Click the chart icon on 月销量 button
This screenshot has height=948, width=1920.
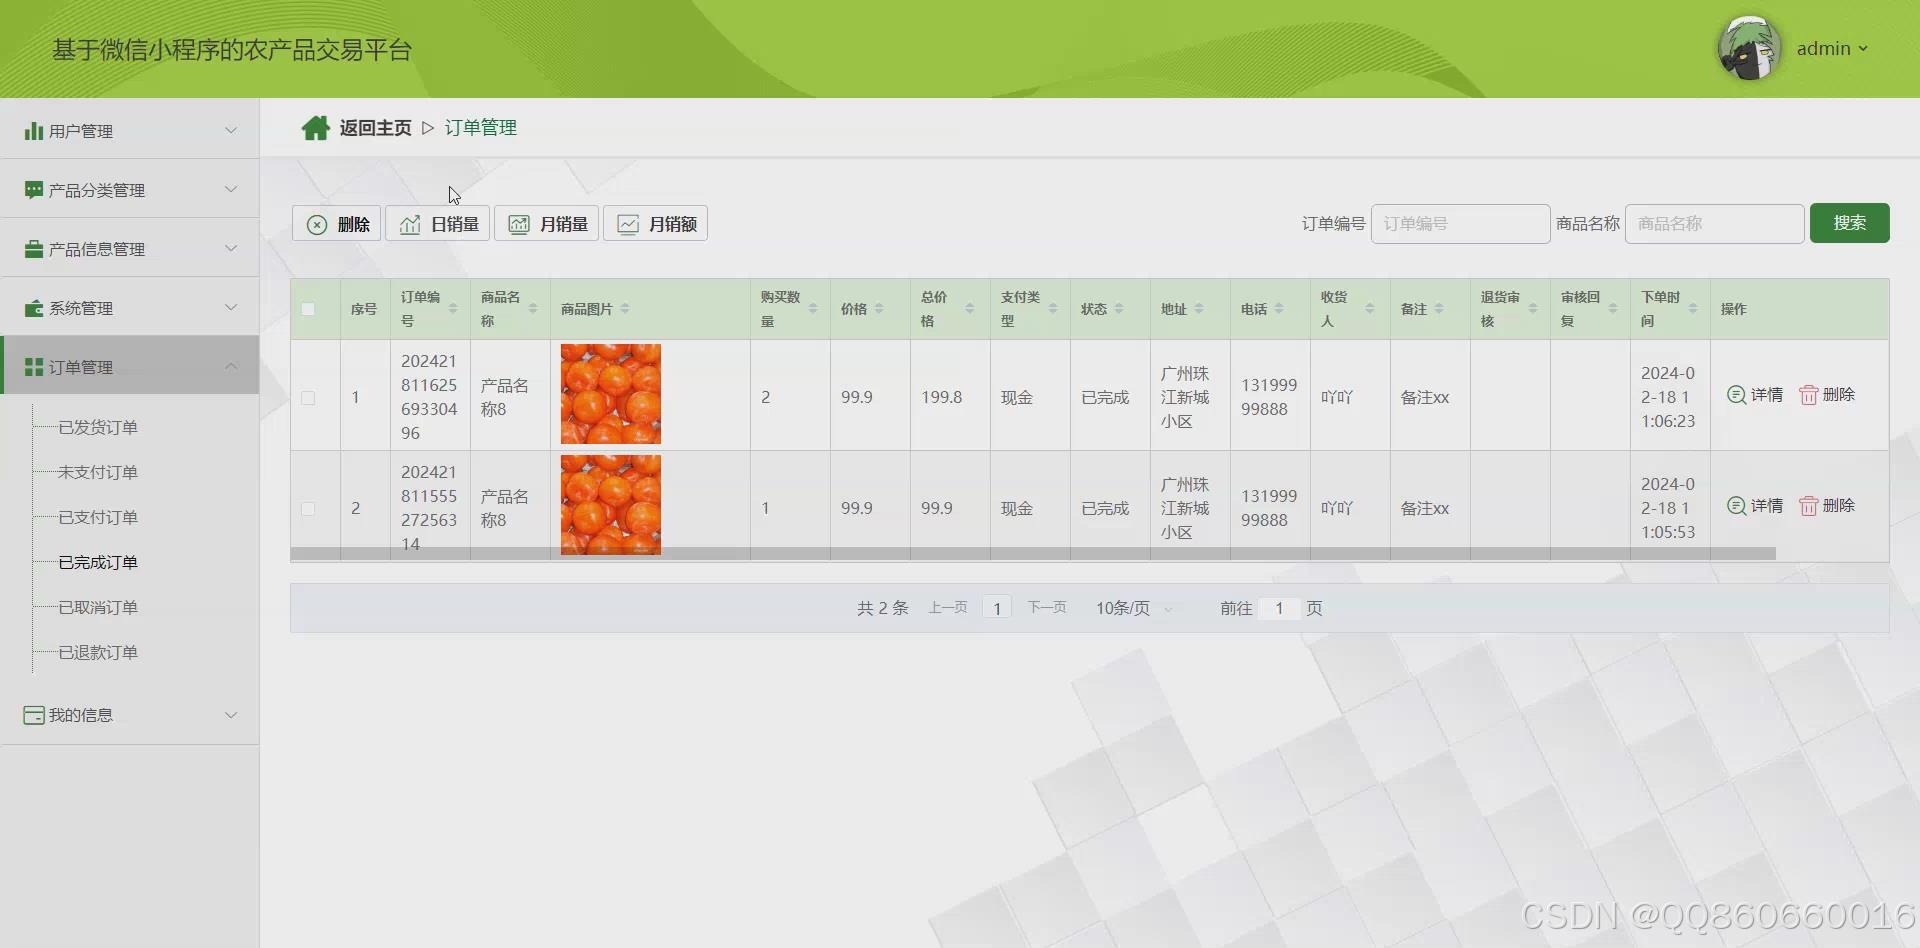[519, 225]
